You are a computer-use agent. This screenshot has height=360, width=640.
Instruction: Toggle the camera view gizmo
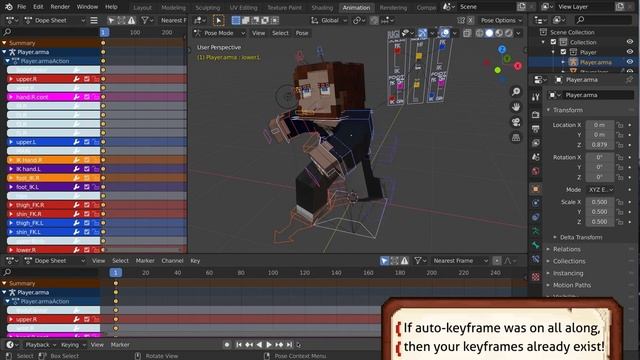[x=516, y=122]
